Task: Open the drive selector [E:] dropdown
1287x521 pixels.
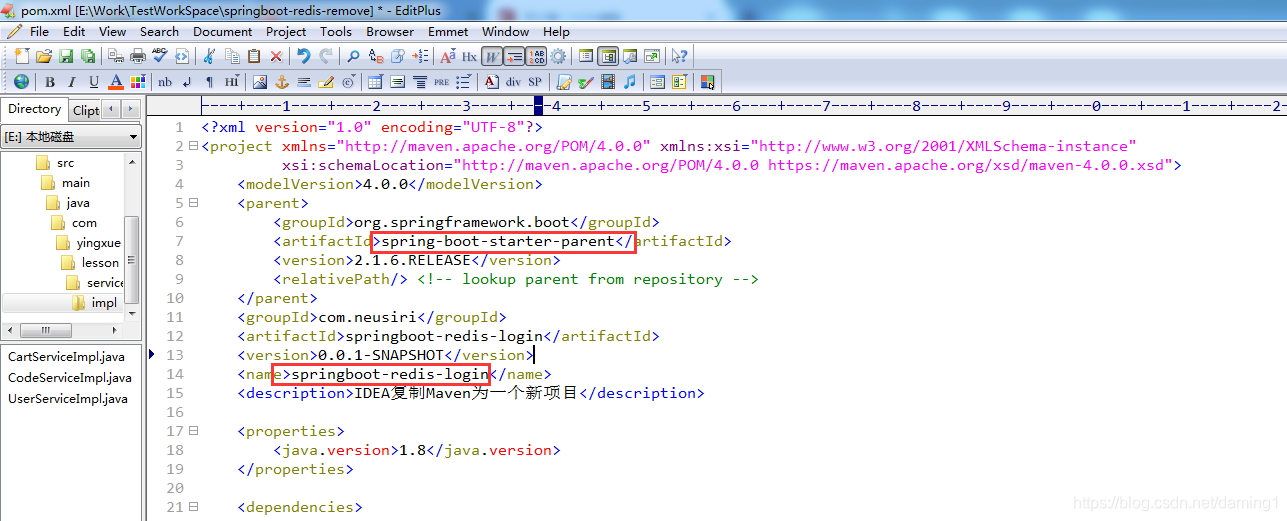Action: (x=71, y=137)
